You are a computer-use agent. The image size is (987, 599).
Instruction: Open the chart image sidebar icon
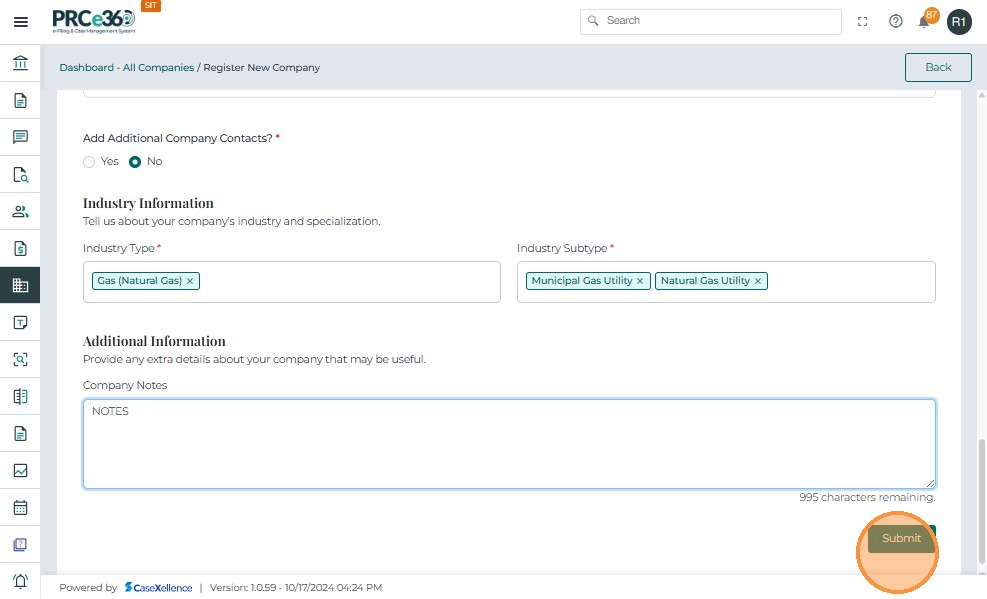(20, 471)
